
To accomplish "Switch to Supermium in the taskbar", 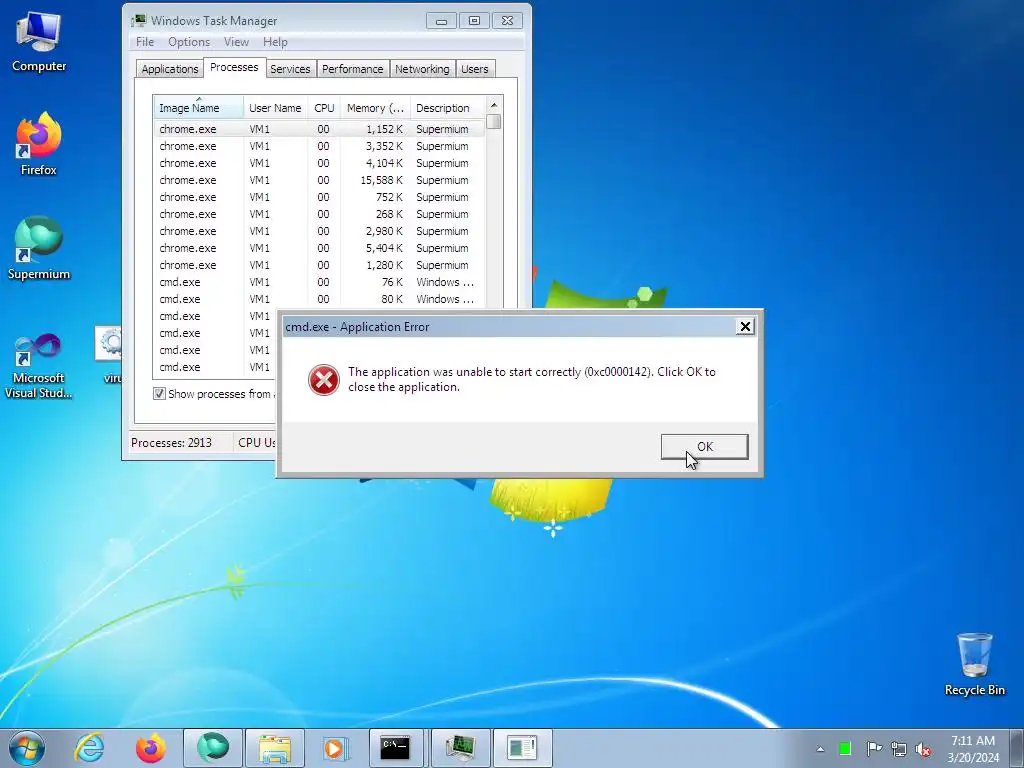I will (213, 748).
